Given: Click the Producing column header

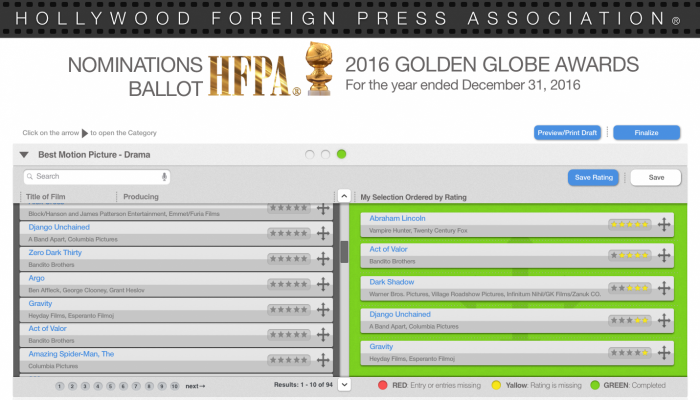Looking at the screenshot, I should [x=141, y=196].
